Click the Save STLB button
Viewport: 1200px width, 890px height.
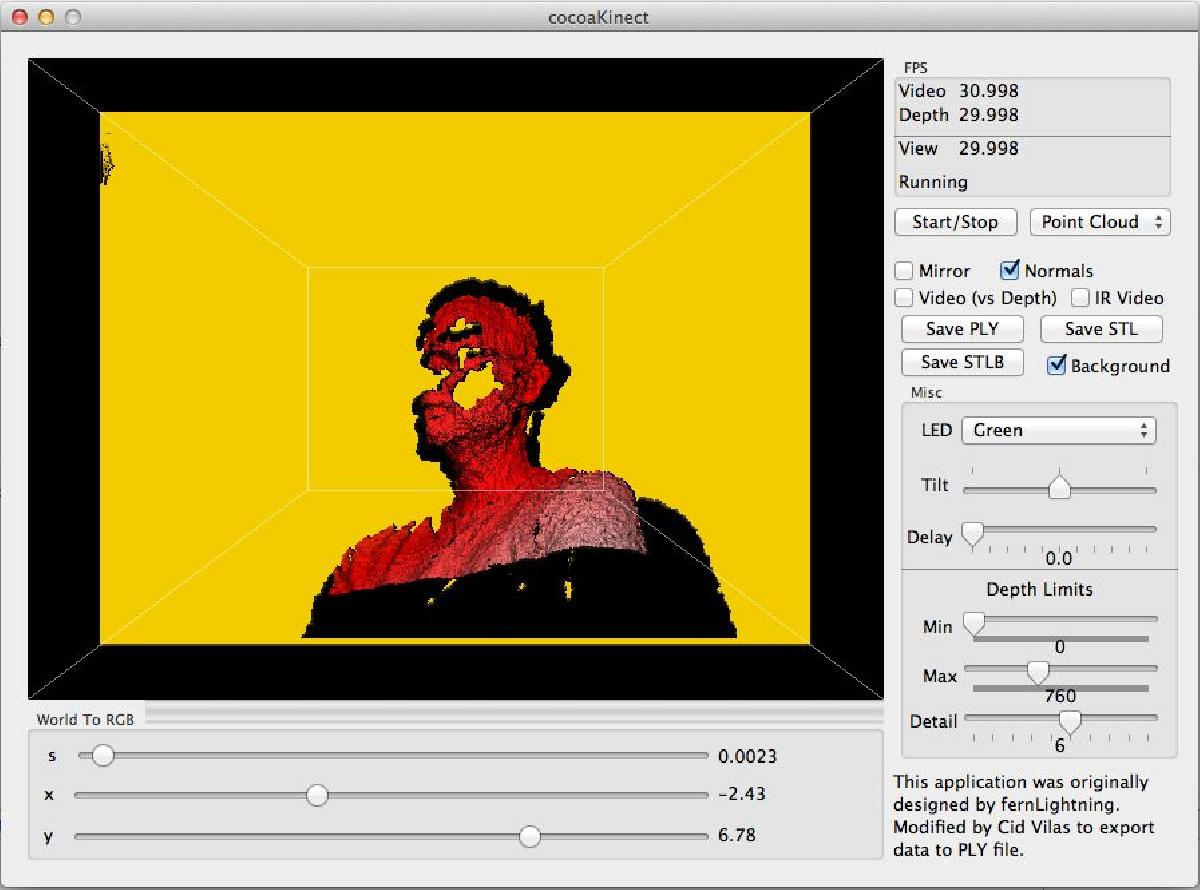pyautogui.click(x=962, y=362)
